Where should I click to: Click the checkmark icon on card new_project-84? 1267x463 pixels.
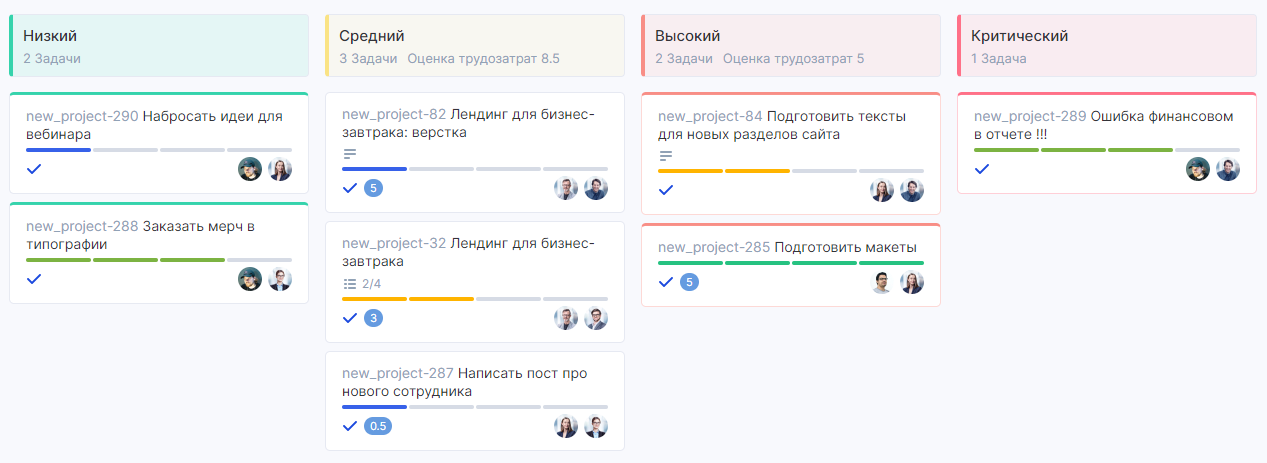coord(666,190)
